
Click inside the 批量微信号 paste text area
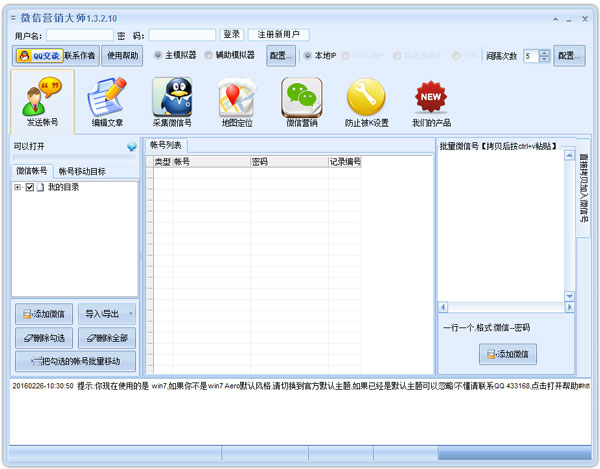coord(501,226)
